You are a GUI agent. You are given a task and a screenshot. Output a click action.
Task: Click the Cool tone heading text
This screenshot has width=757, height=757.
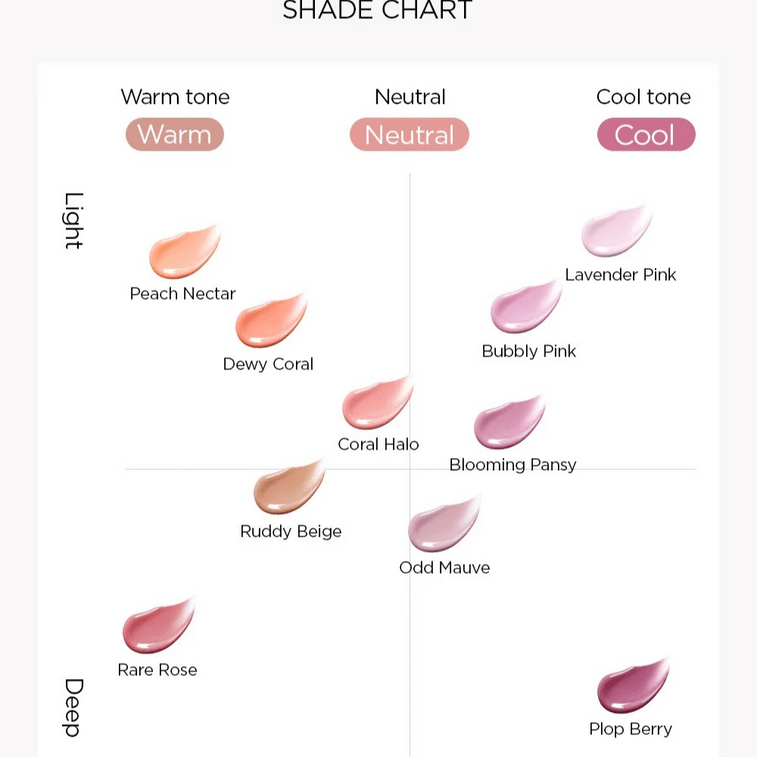[x=643, y=97]
